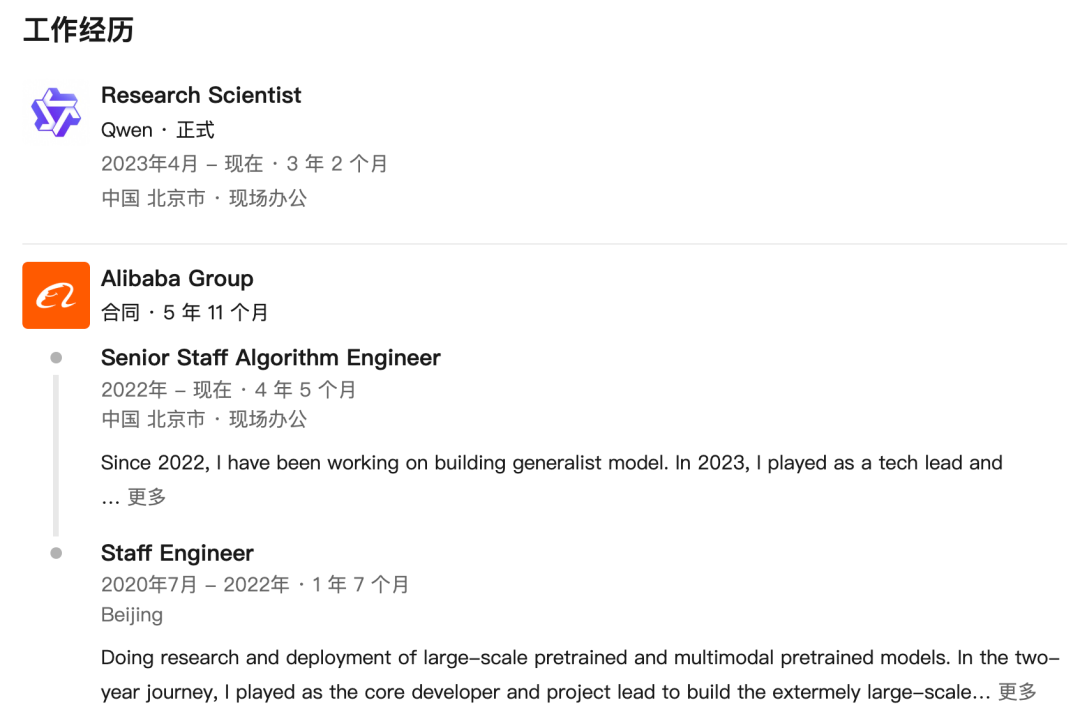Click the Qwen · 正式 company line
This screenshot has width=1080, height=714.
click(x=158, y=129)
